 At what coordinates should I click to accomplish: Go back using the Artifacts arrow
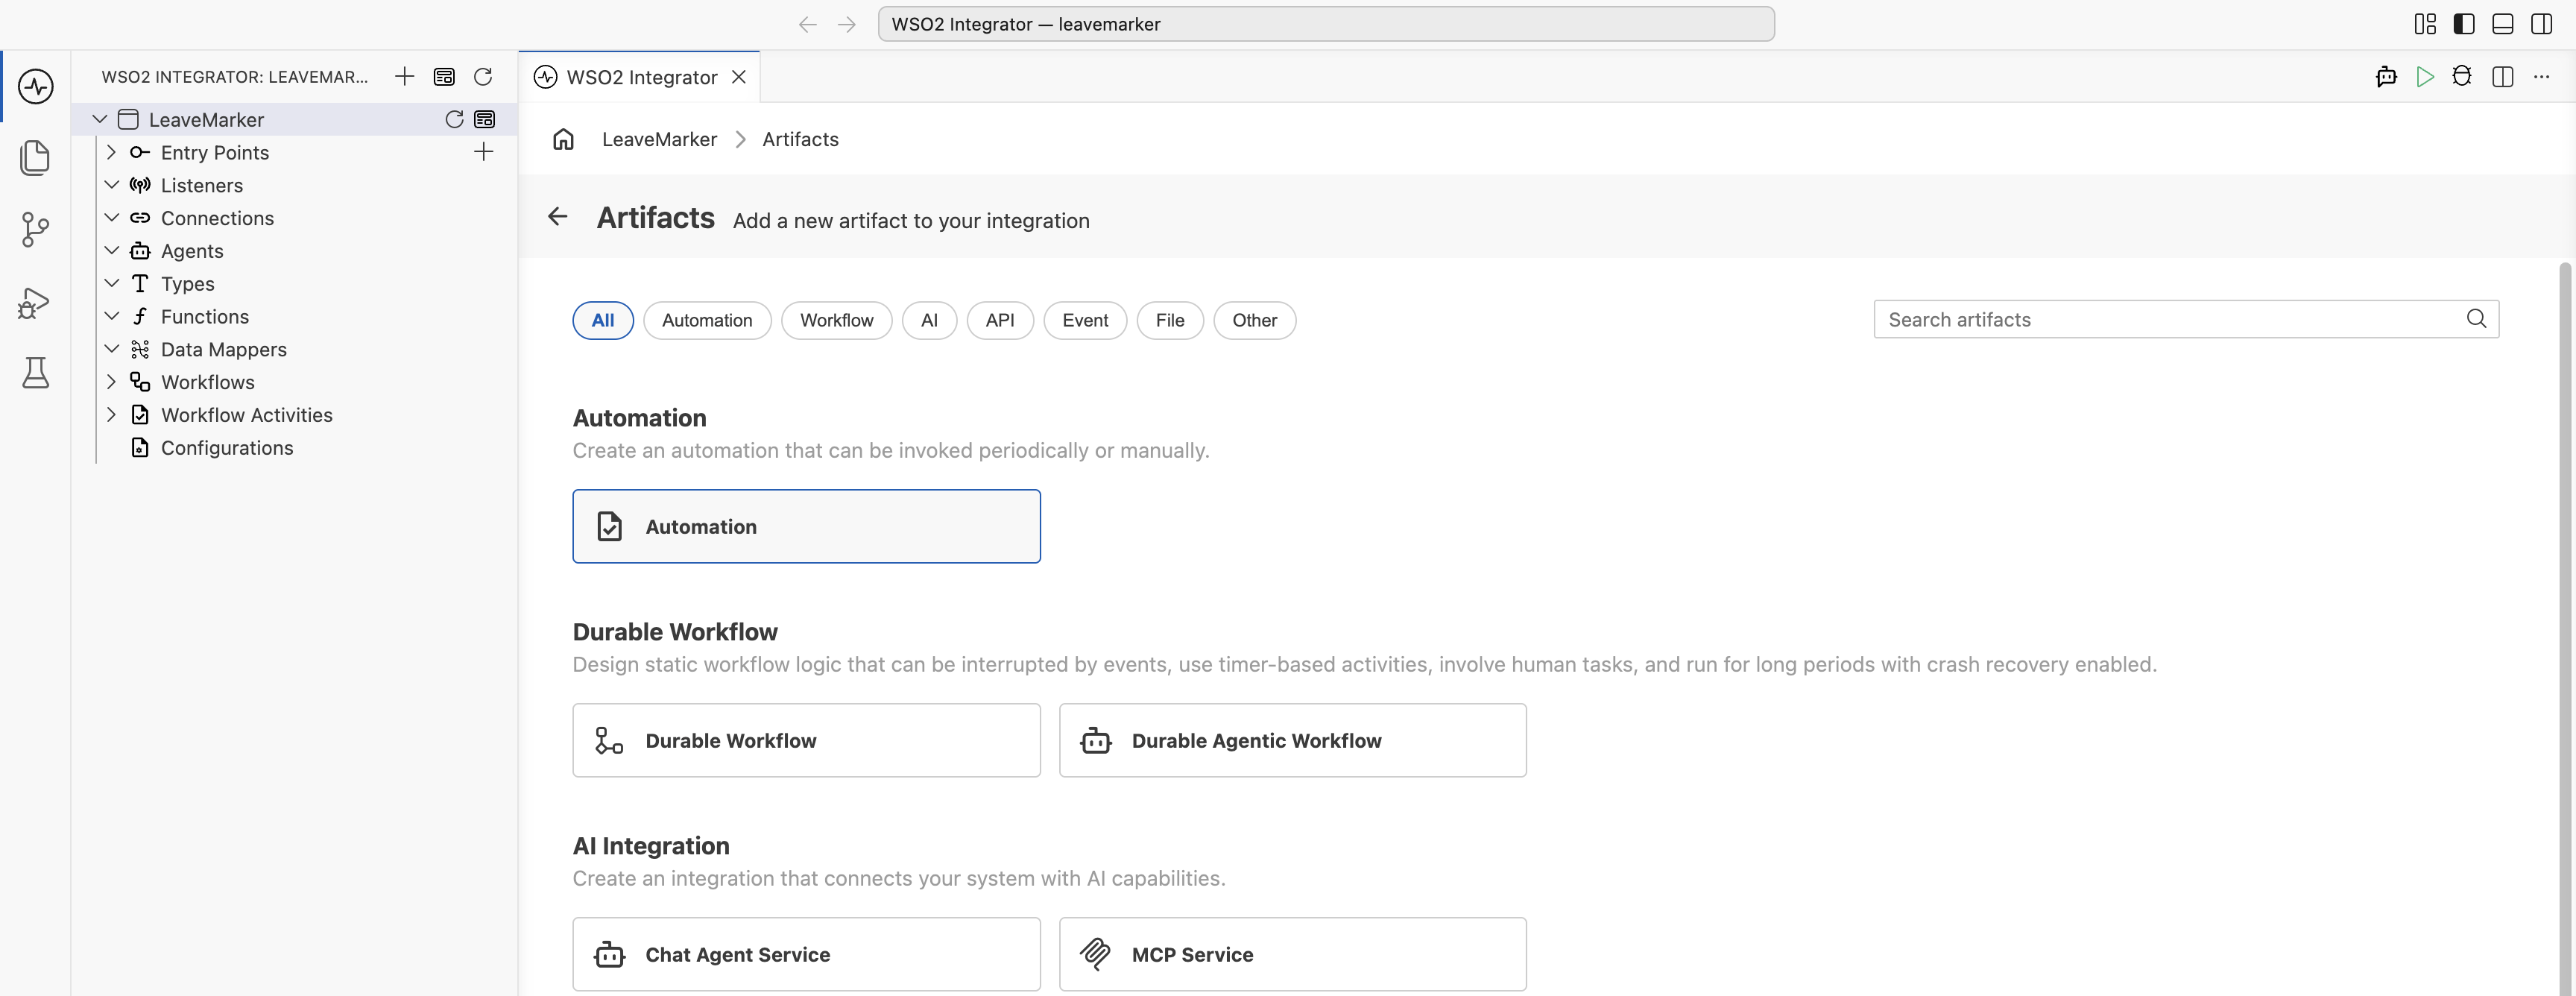coord(558,217)
